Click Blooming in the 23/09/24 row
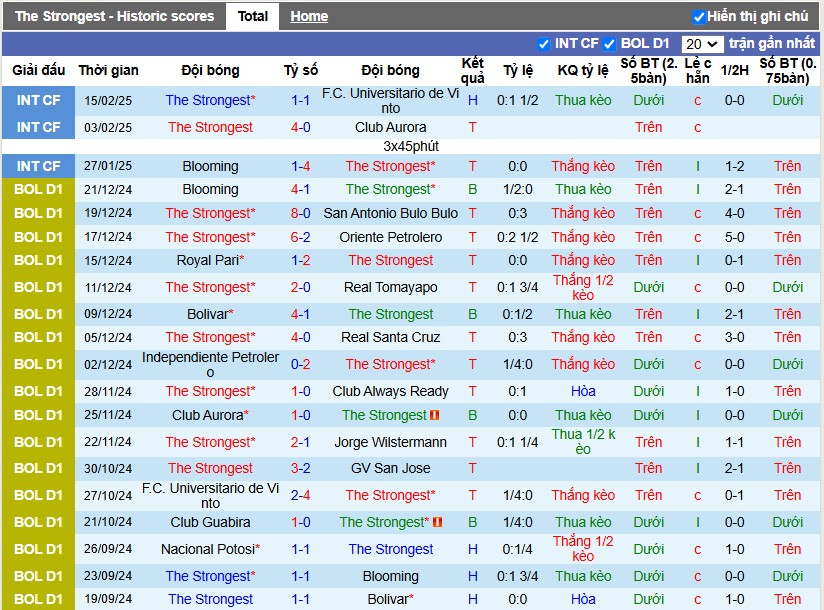The image size is (824, 610). [x=390, y=576]
